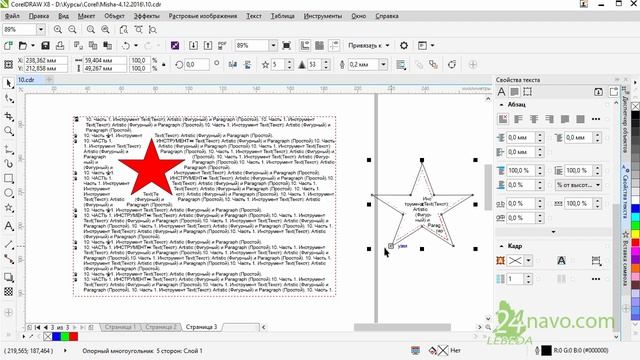Print the document

pos(60,46)
